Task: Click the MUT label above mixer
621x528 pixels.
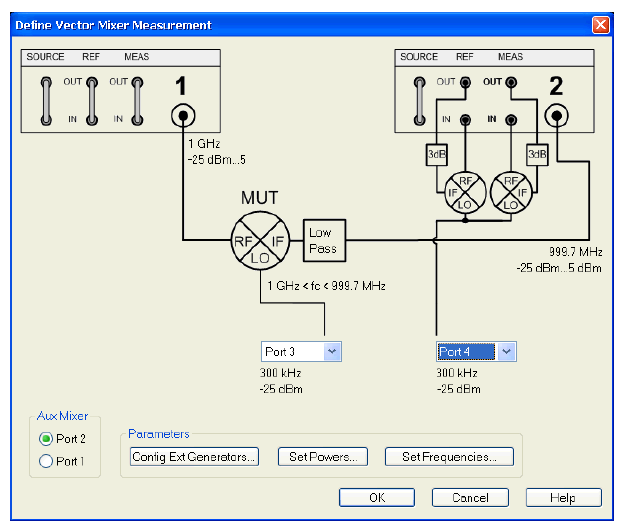Action: pos(260,198)
